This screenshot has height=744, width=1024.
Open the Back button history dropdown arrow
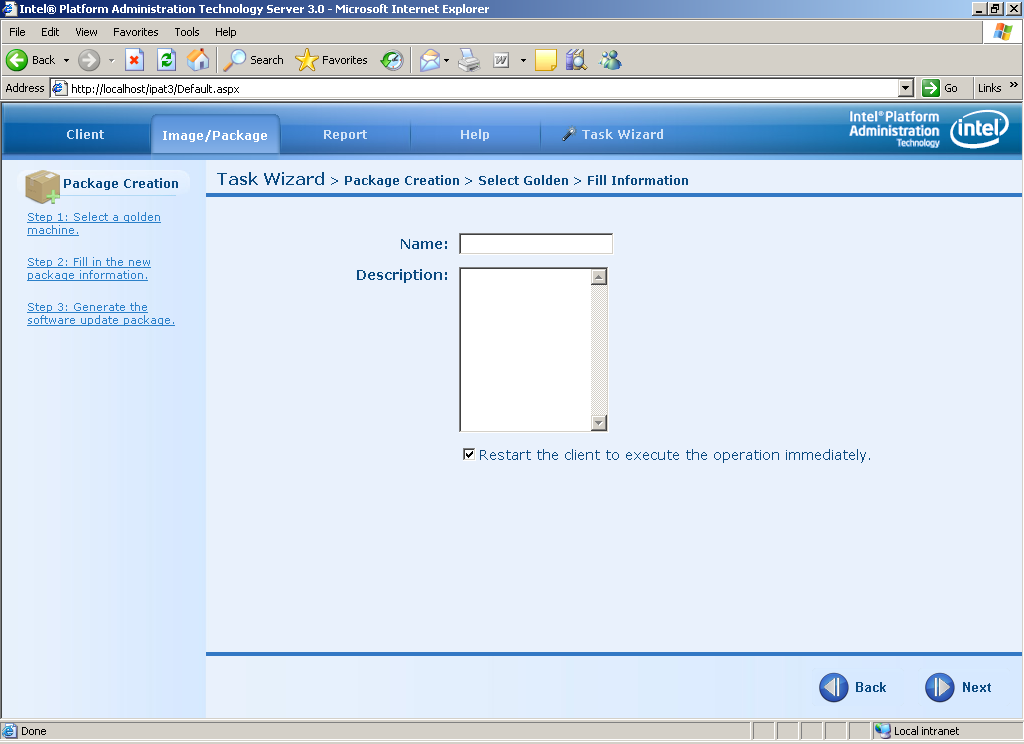[66, 60]
